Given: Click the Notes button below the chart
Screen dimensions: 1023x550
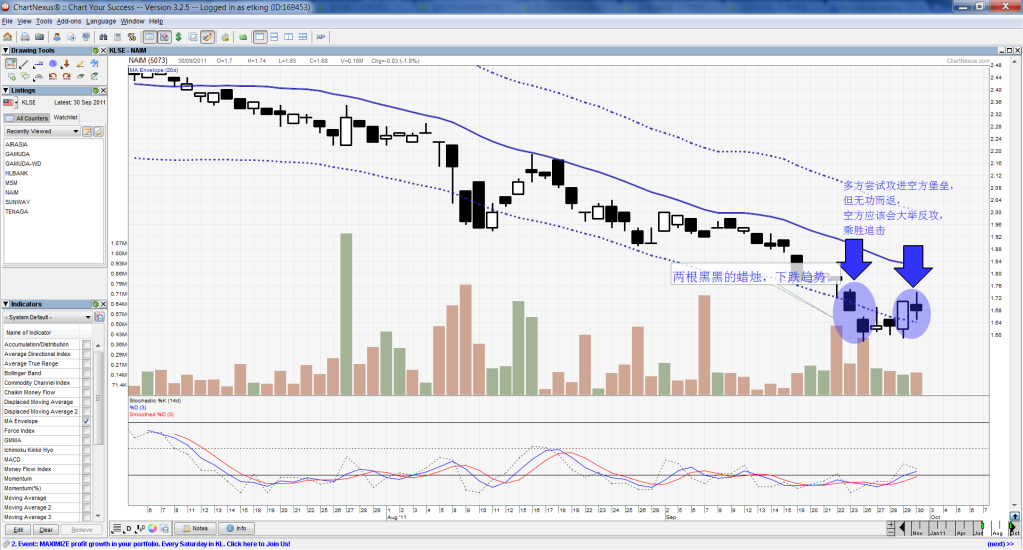Looking at the screenshot, I should [x=195, y=528].
